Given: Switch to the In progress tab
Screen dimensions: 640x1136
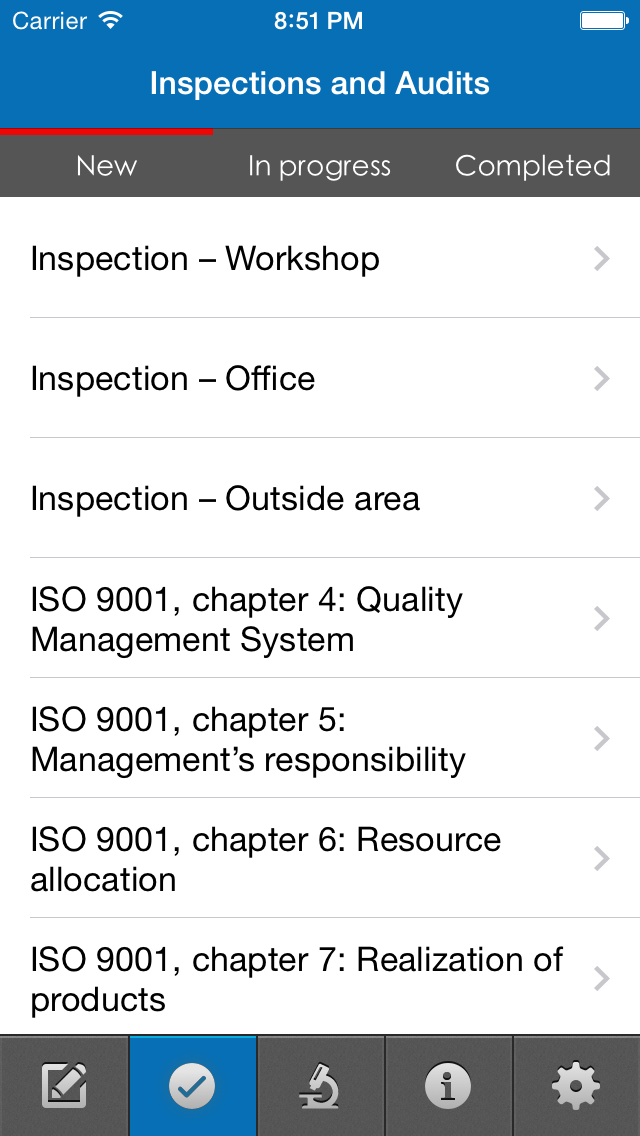Looking at the screenshot, I should pyautogui.click(x=320, y=166).
